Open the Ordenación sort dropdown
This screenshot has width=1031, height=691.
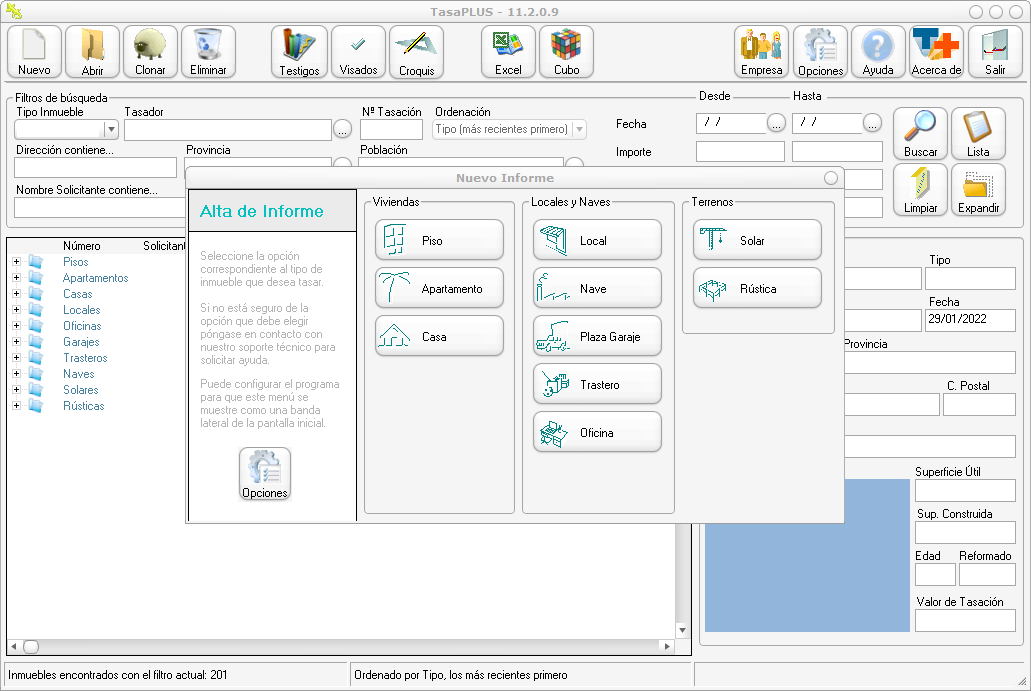click(x=579, y=129)
